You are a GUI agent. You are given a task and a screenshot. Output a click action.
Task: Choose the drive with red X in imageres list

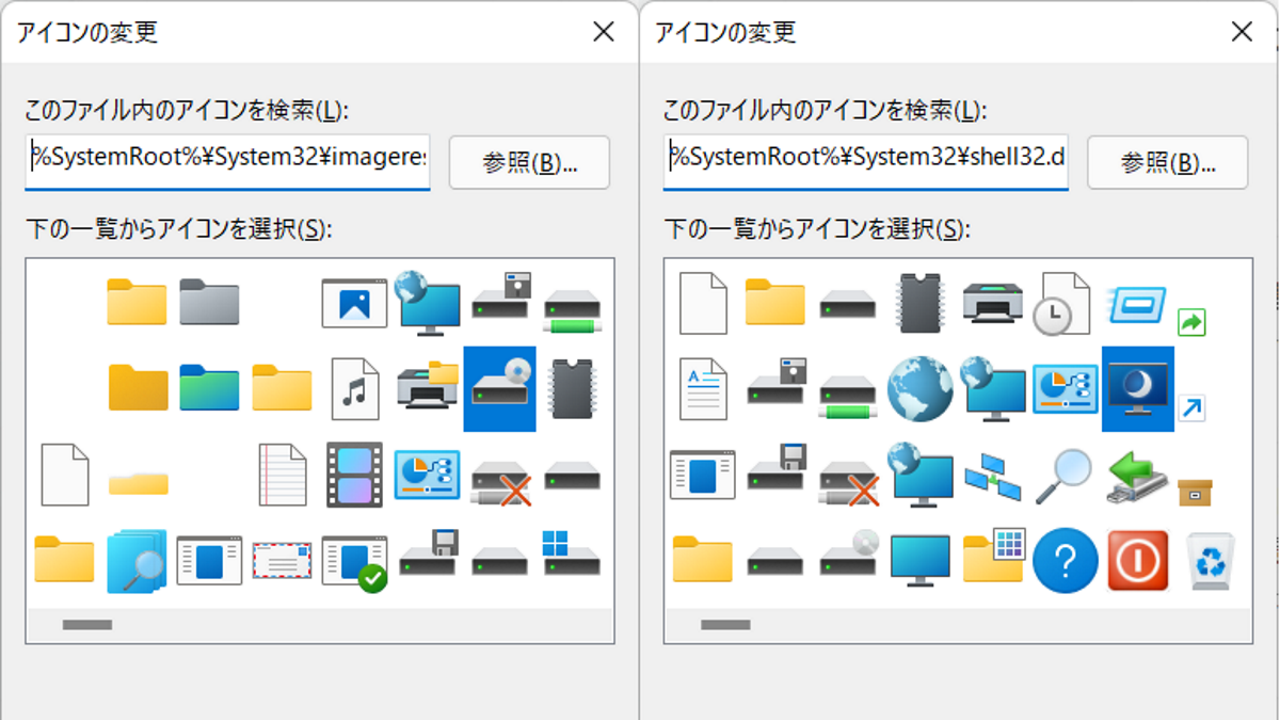coord(500,482)
